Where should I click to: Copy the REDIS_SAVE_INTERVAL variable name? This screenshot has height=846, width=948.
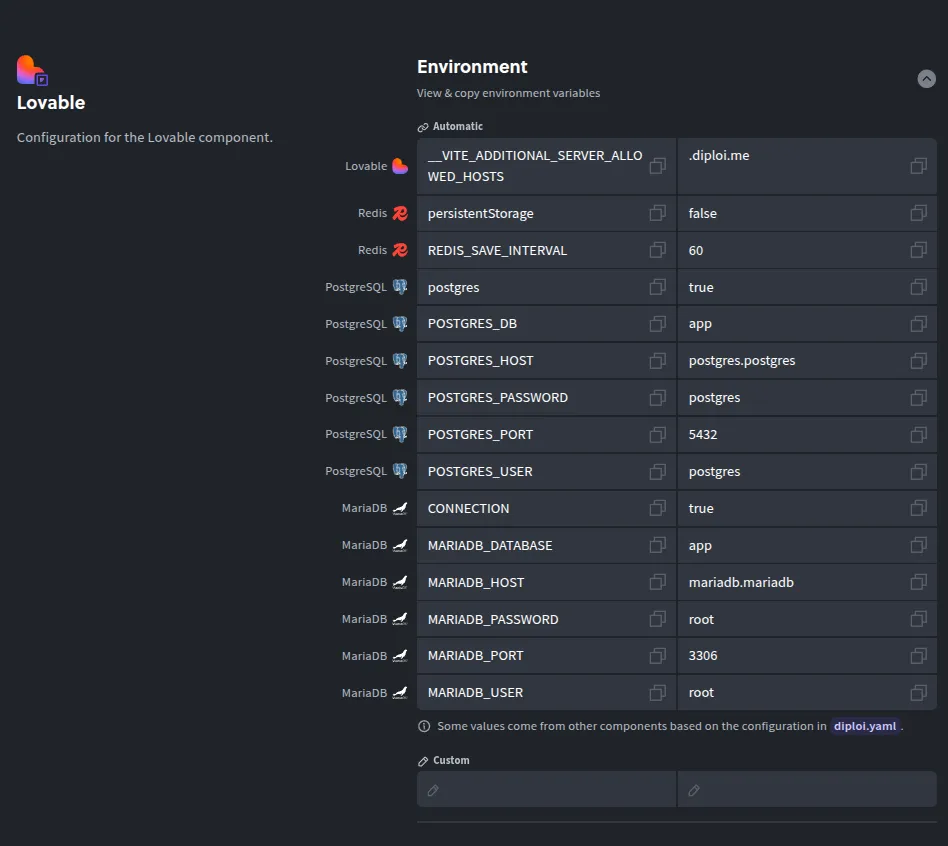[657, 250]
